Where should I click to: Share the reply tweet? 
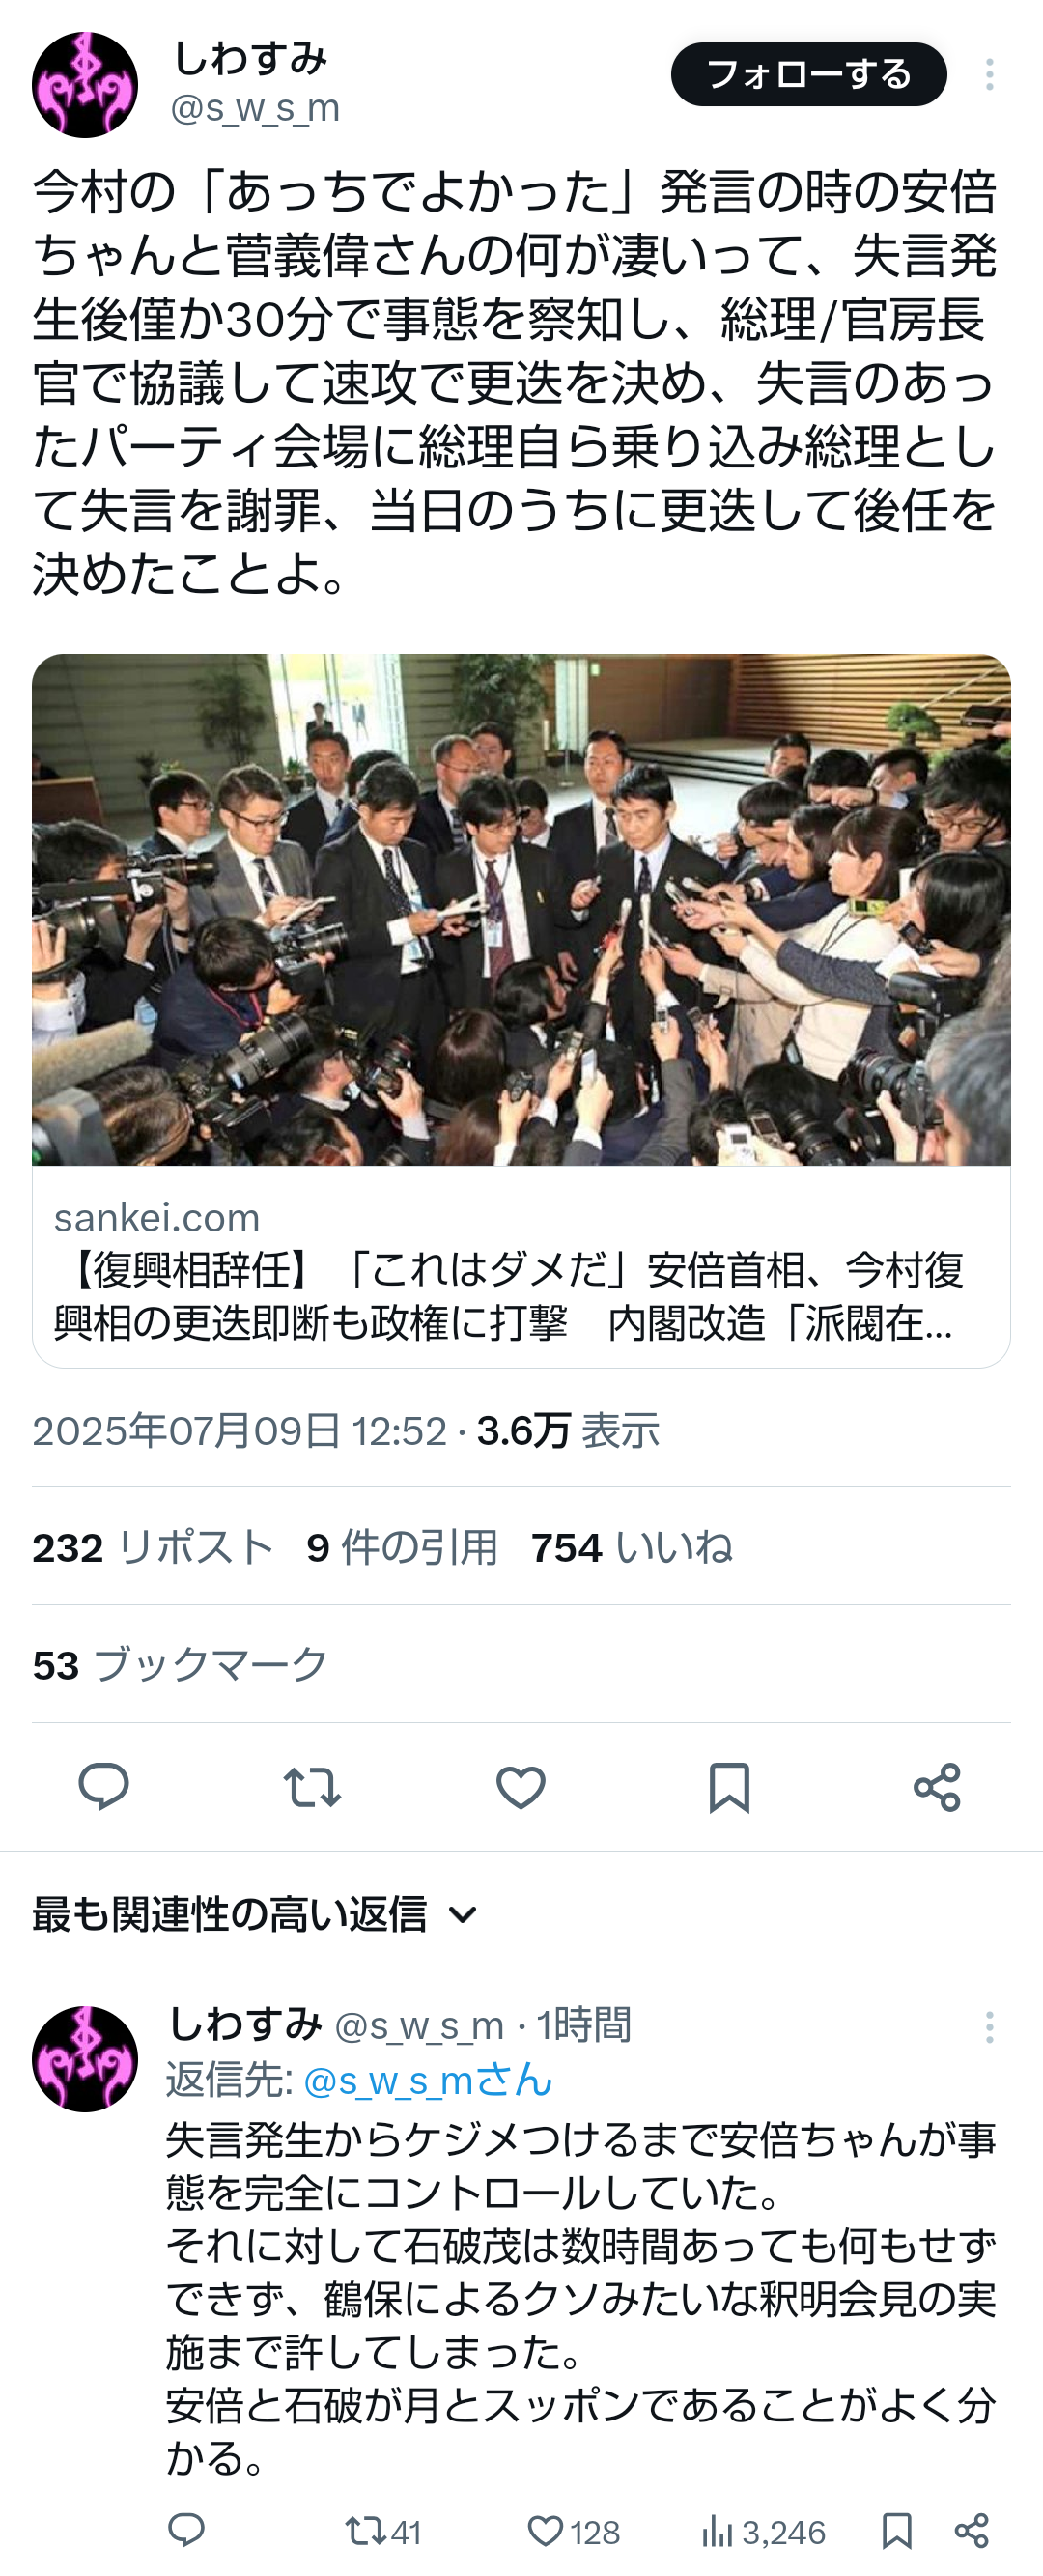tap(971, 2531)
